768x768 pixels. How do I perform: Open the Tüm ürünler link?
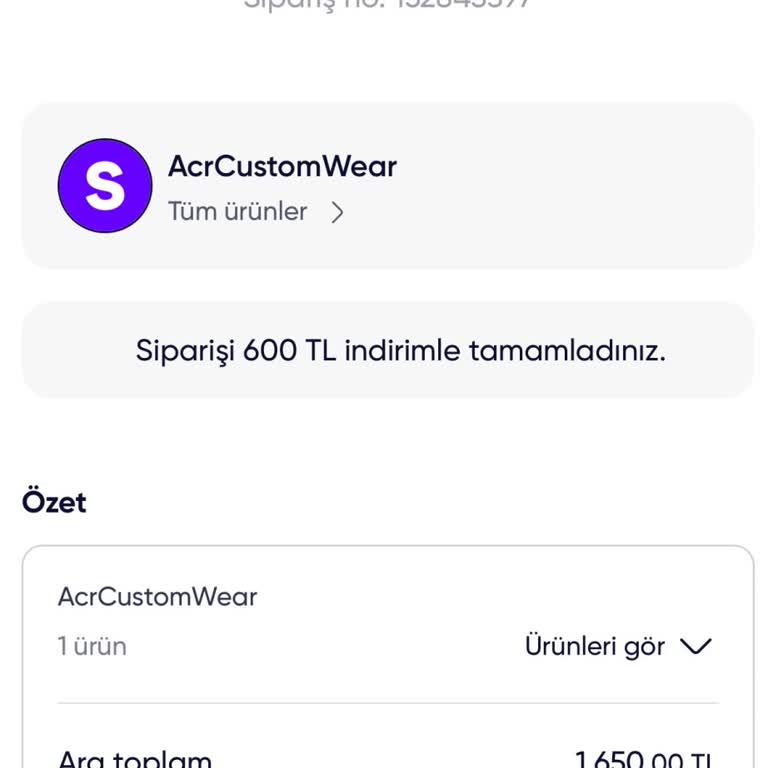[238, 212]
